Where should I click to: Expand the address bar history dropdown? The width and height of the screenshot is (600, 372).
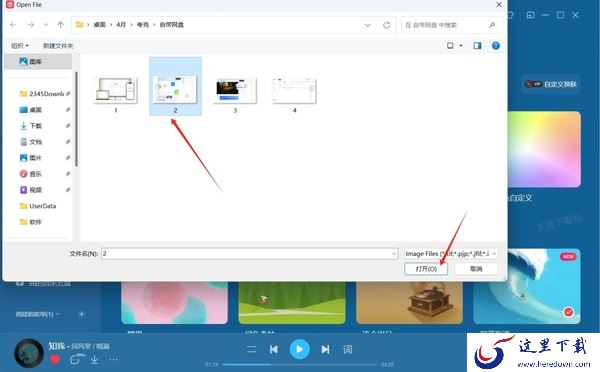tap(368, 25)
